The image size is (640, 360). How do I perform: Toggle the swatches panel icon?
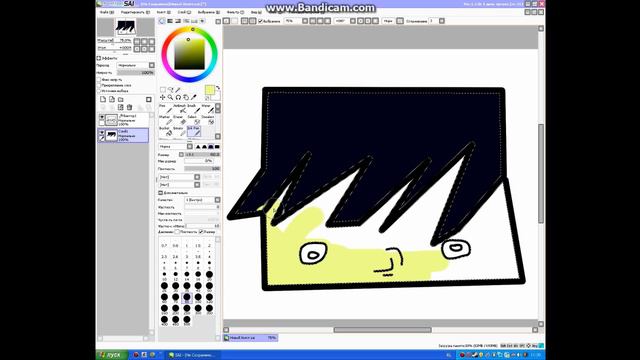(194, 21)
